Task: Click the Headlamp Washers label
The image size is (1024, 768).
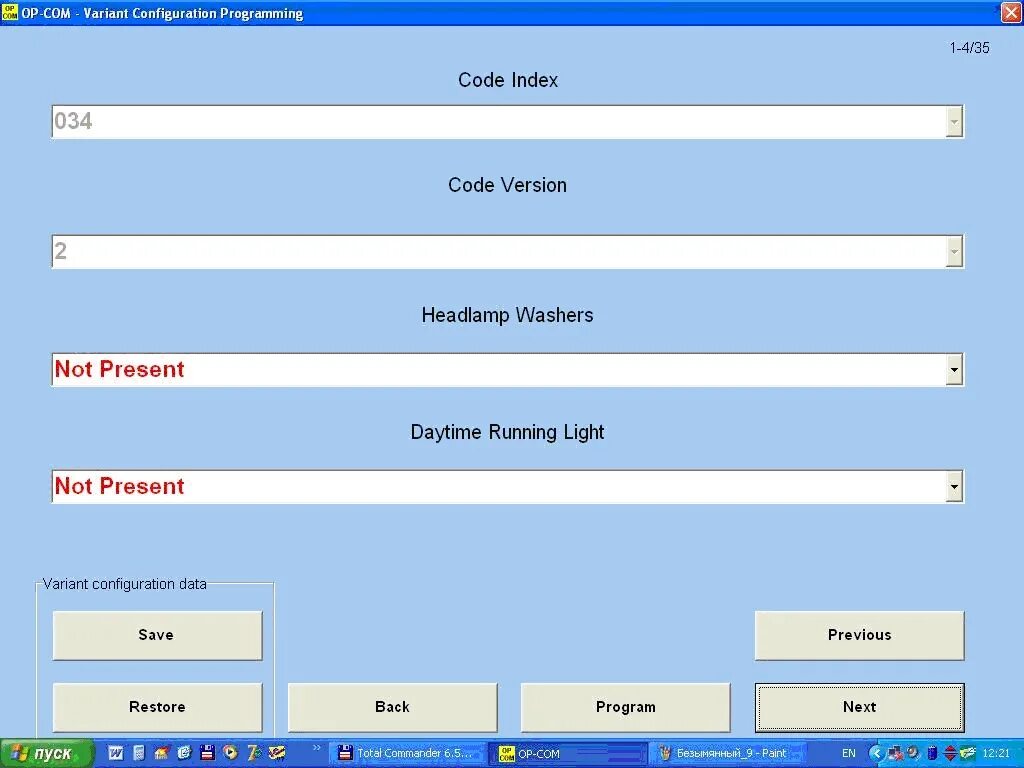Action: pos(507,315)
